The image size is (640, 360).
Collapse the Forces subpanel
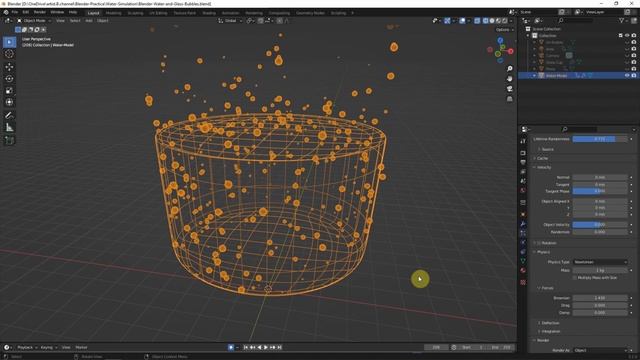click(546, 288)
